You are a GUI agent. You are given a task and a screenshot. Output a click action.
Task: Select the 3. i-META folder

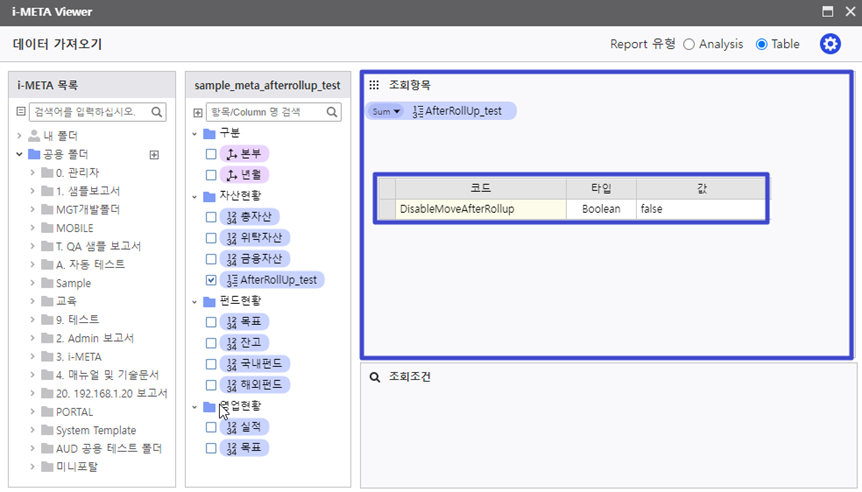(x=78, y=356)
